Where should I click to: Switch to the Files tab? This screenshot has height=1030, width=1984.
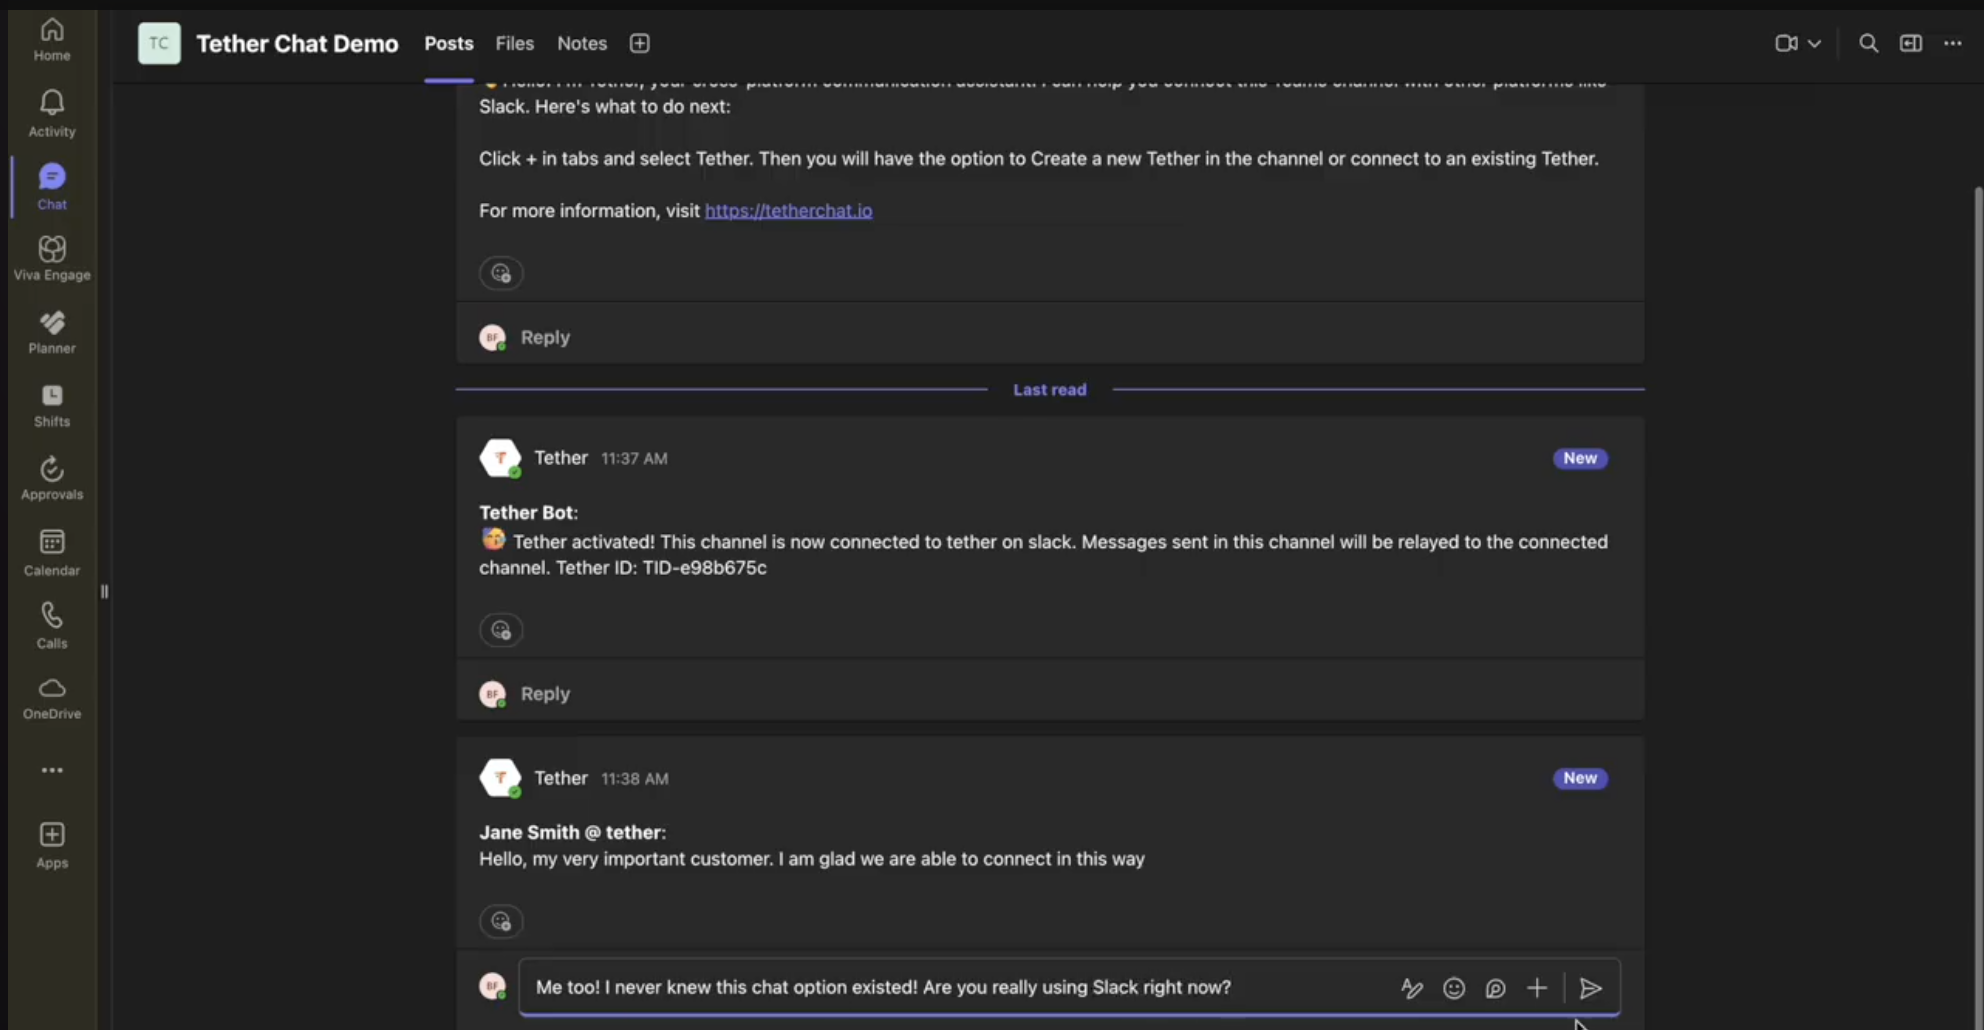tap(514, 43)
